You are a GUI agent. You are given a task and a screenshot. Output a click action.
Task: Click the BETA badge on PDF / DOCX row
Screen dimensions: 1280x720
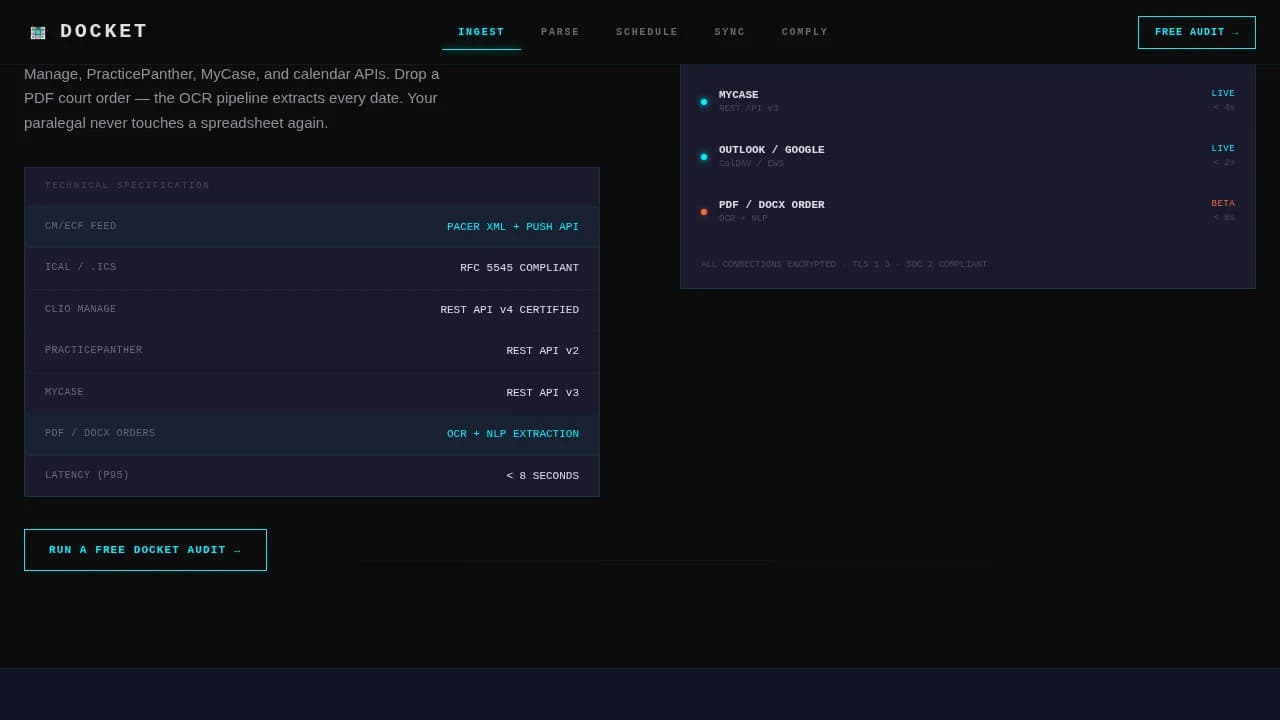coord(1223,204)
